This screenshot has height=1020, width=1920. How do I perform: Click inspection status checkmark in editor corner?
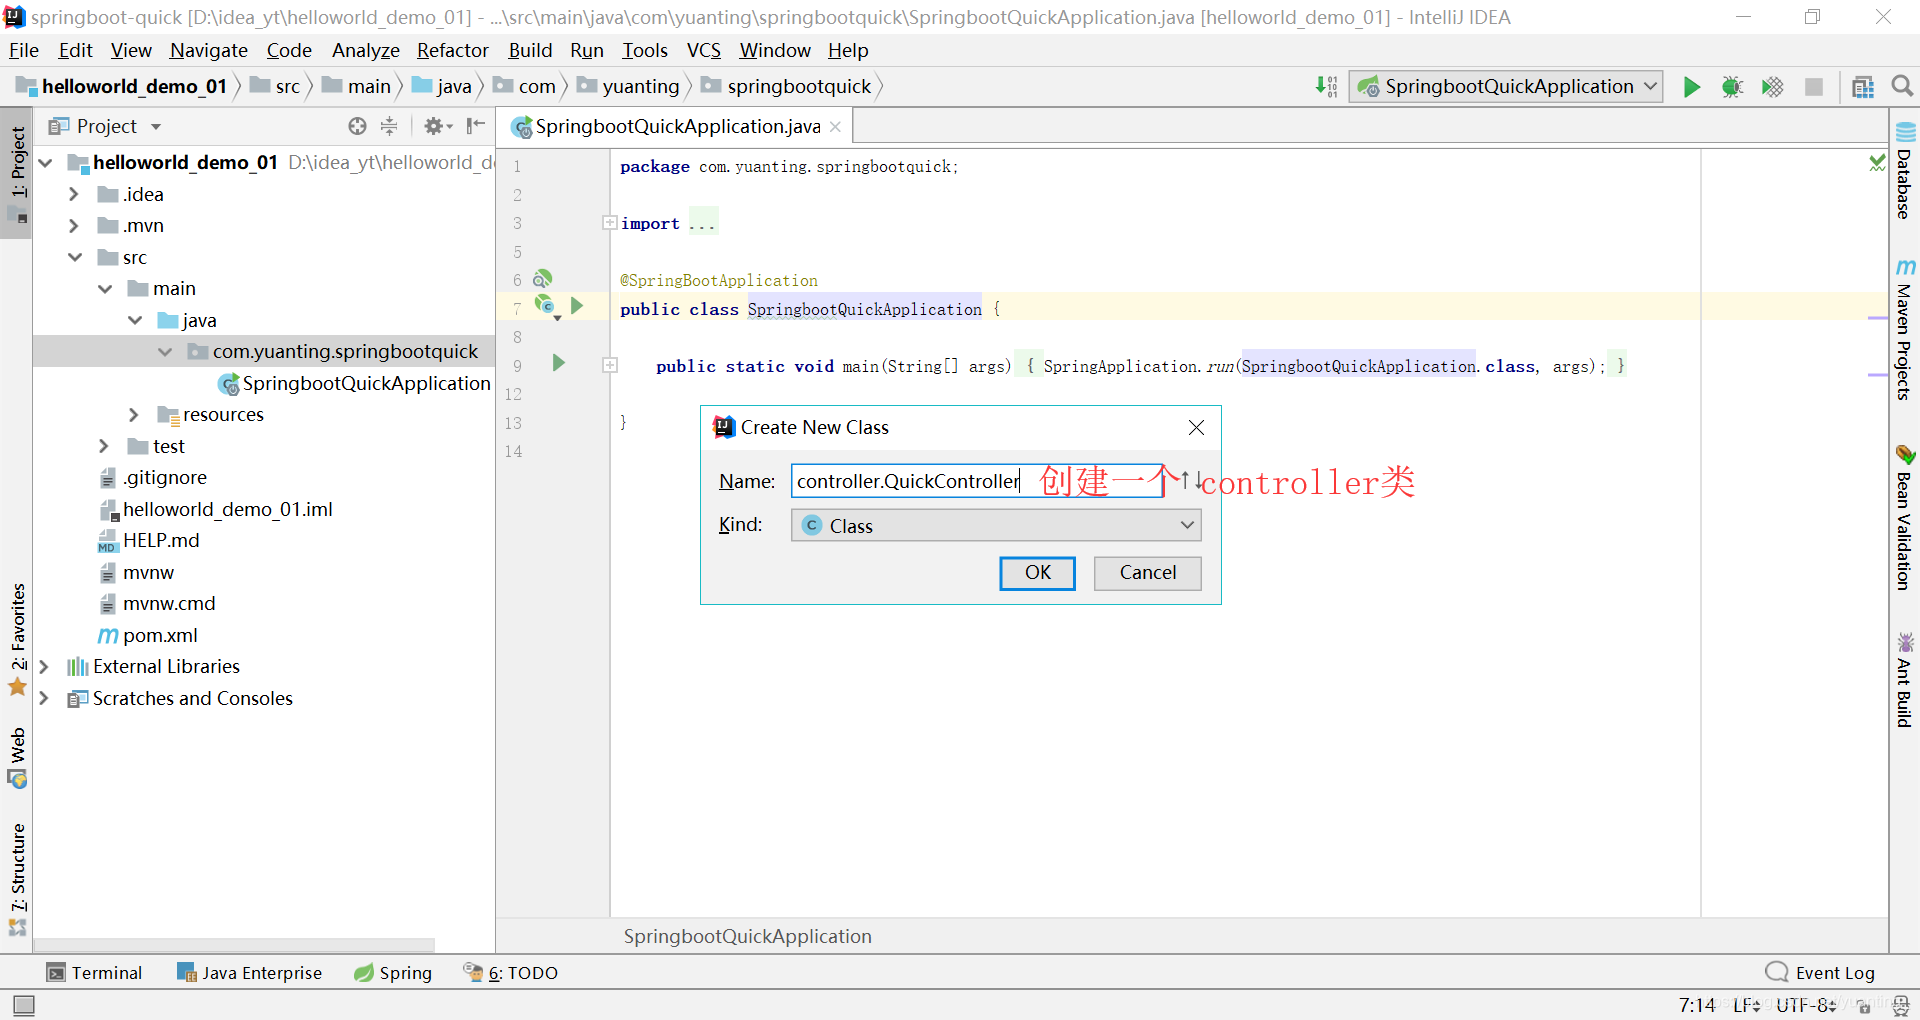pos(1877,162)
